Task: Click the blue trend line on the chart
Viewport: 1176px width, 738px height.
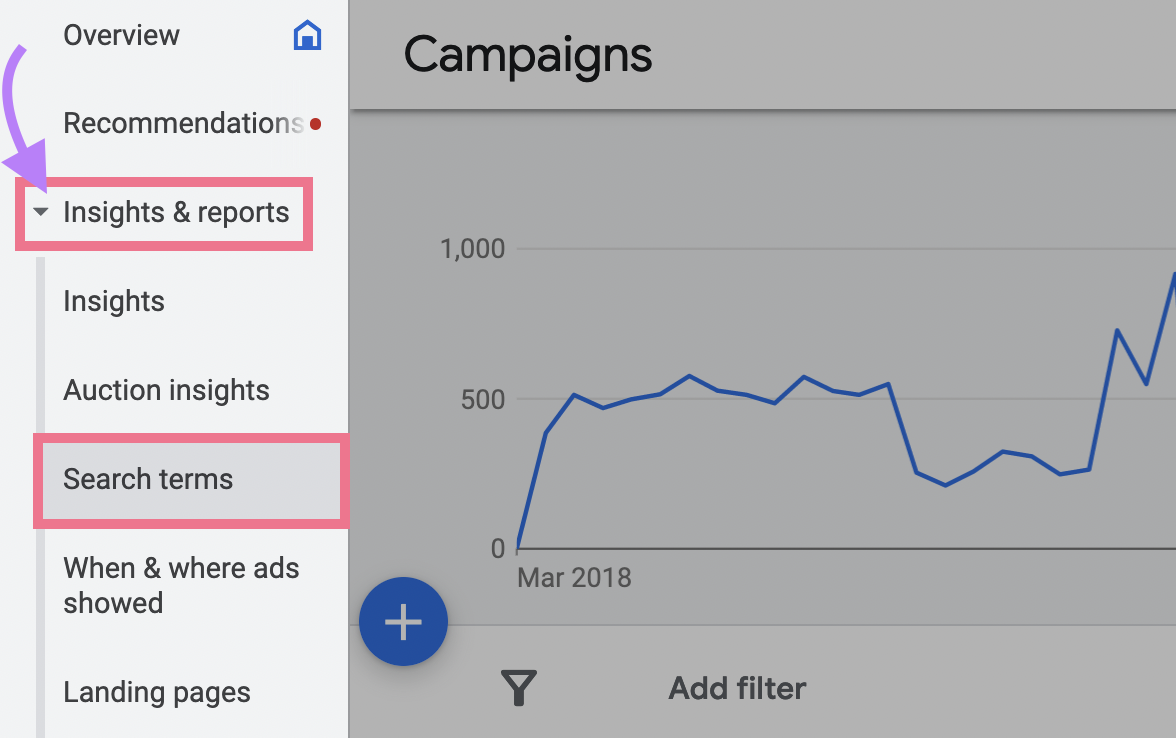Action: click(x=700, y=390)
